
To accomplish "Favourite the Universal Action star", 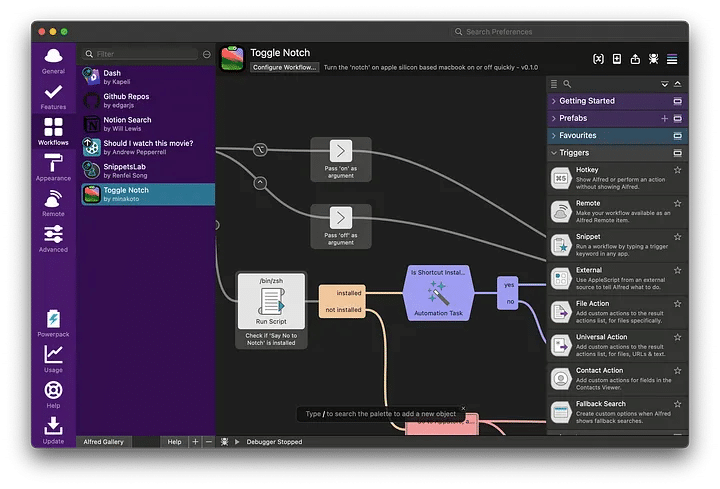I will point(677,337).
